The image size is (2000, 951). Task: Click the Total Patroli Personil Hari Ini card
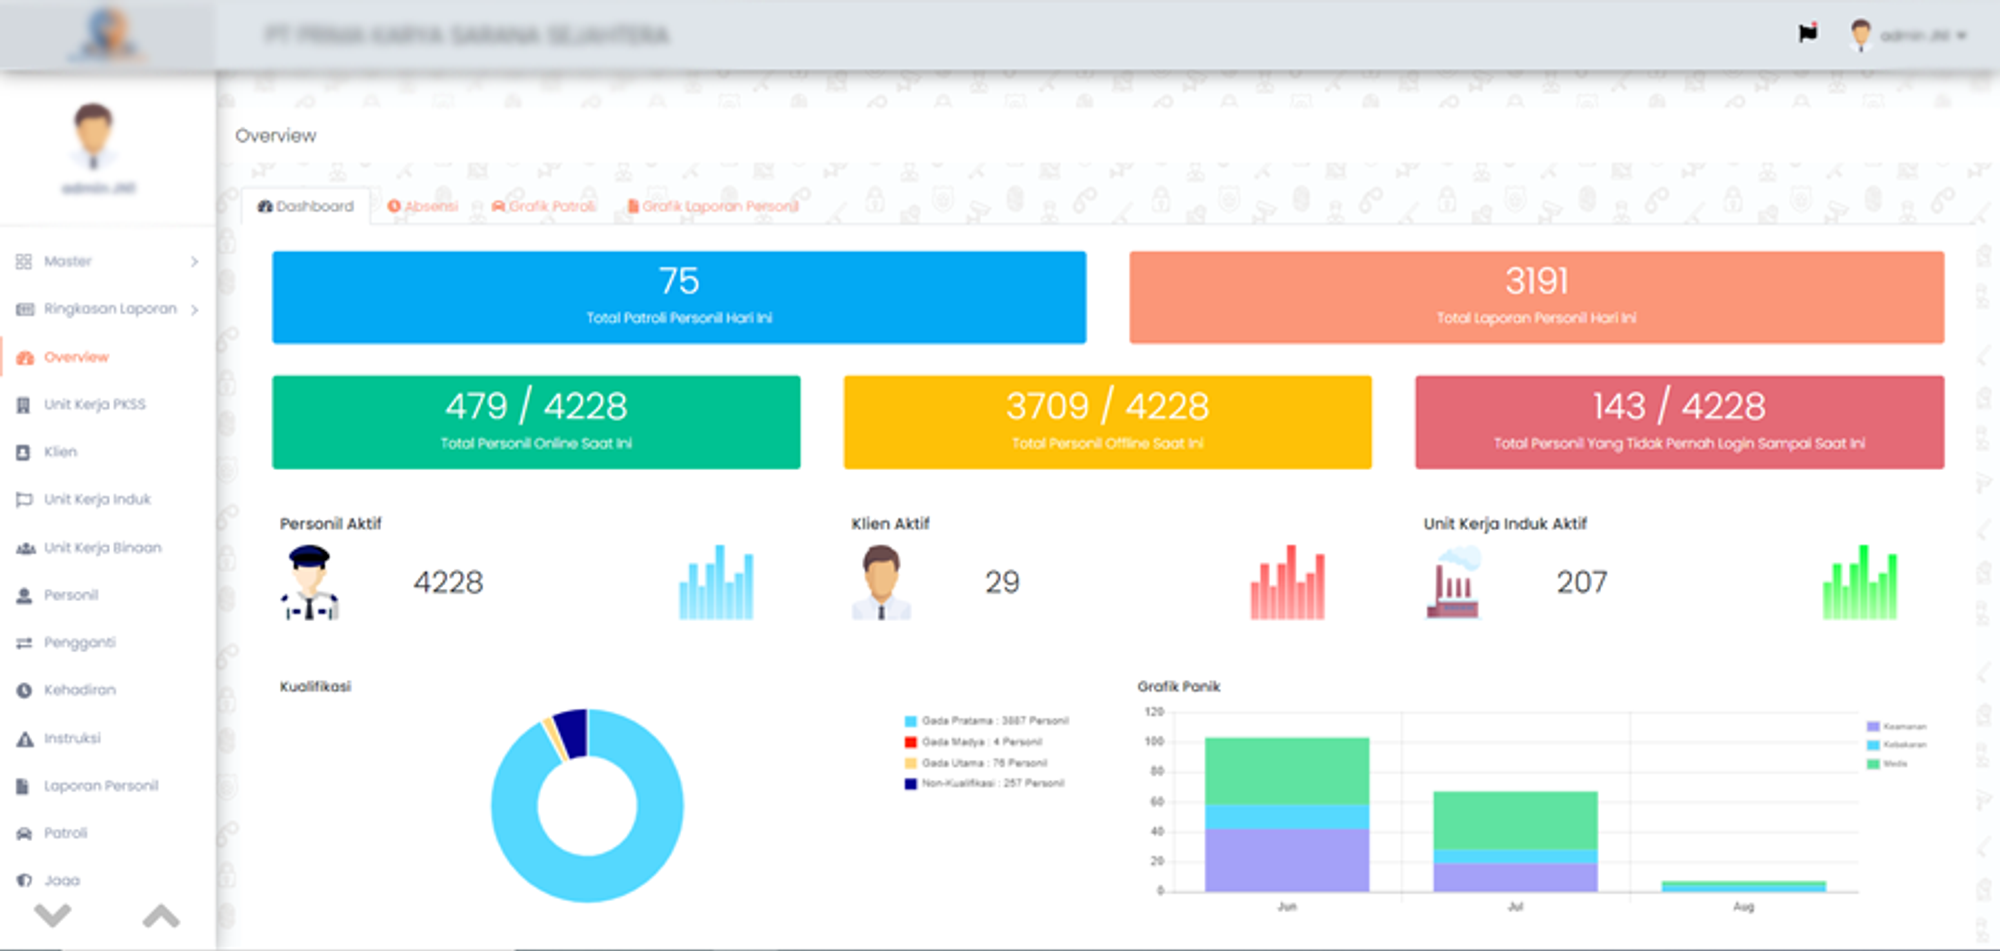[679, 297]
